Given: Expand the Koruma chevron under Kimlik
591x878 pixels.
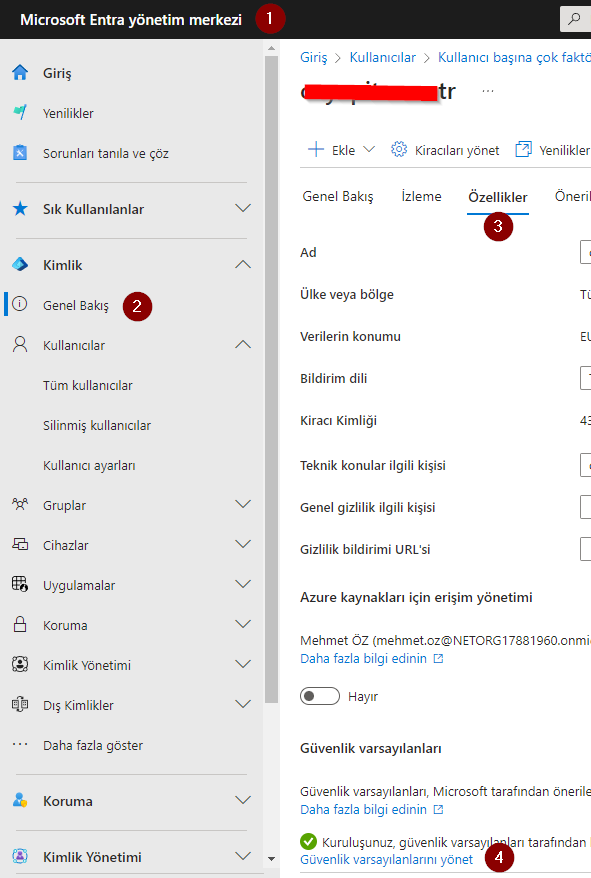Looking at the screenshot, I should [x=243, y=624].
